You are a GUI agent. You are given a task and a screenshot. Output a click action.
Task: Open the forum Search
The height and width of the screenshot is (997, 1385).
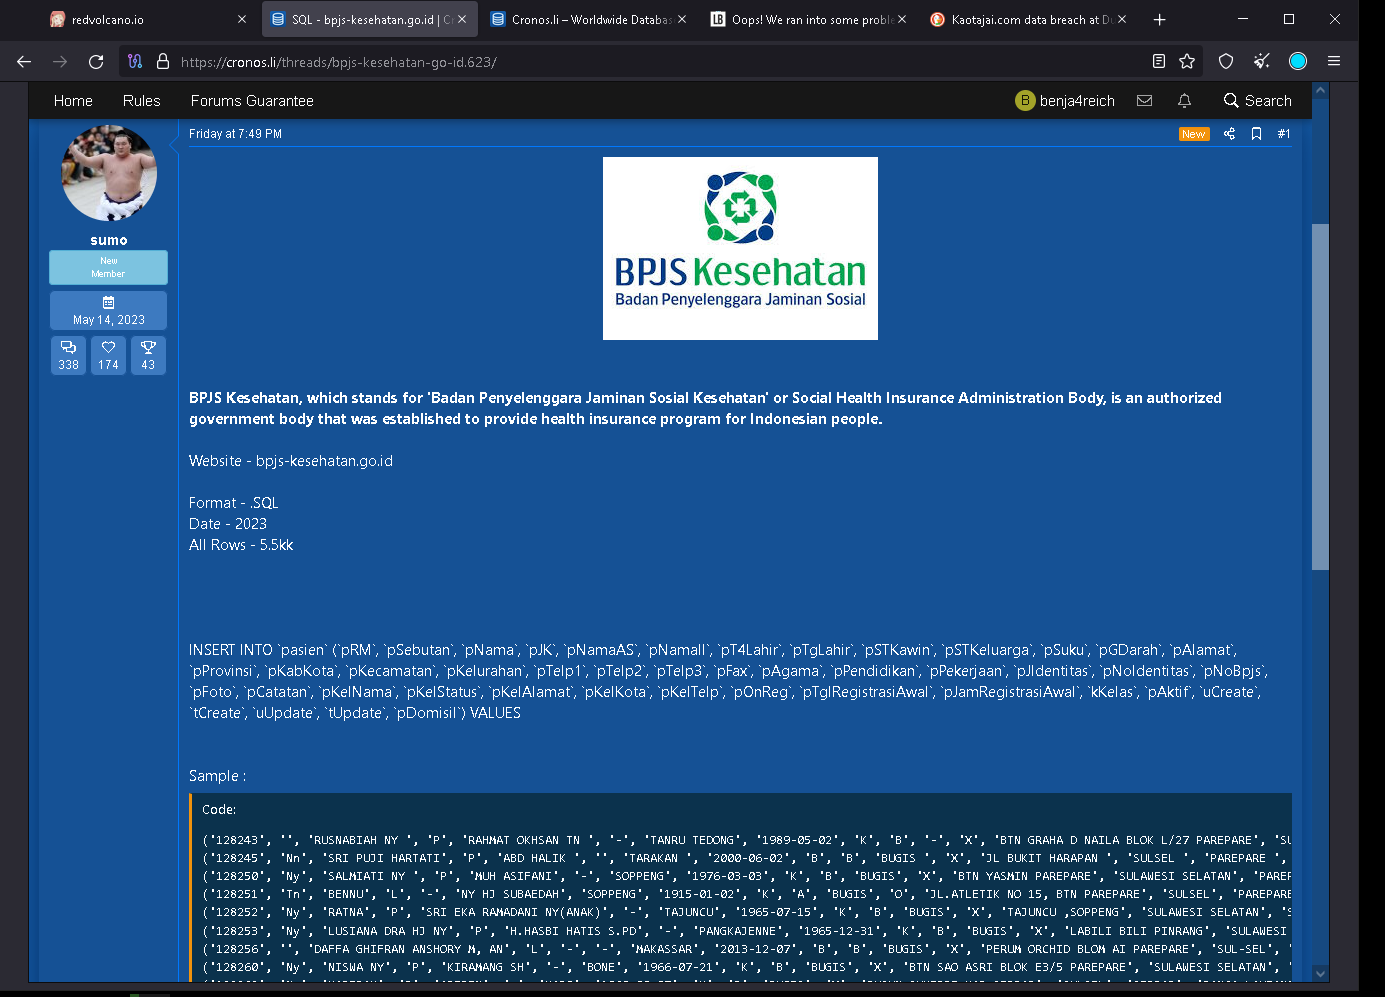pyautogui.click(x=1257, y=100)
